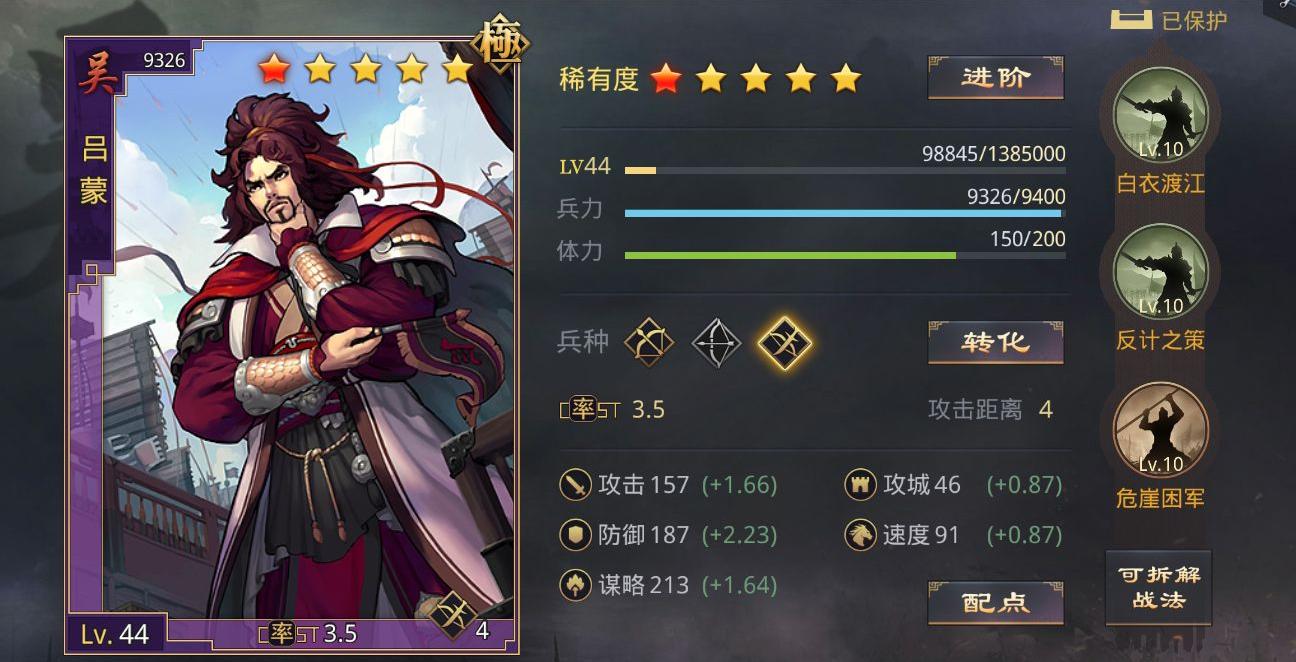
Task: Click the LV44 experience progress bar
Action: point(845,171)
